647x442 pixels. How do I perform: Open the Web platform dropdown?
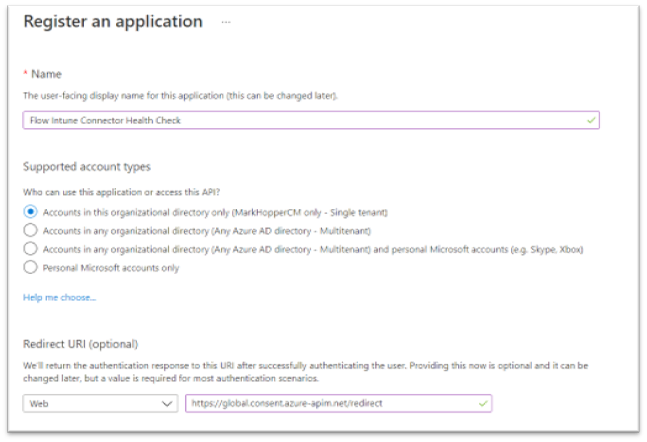(x=100, y=403)
